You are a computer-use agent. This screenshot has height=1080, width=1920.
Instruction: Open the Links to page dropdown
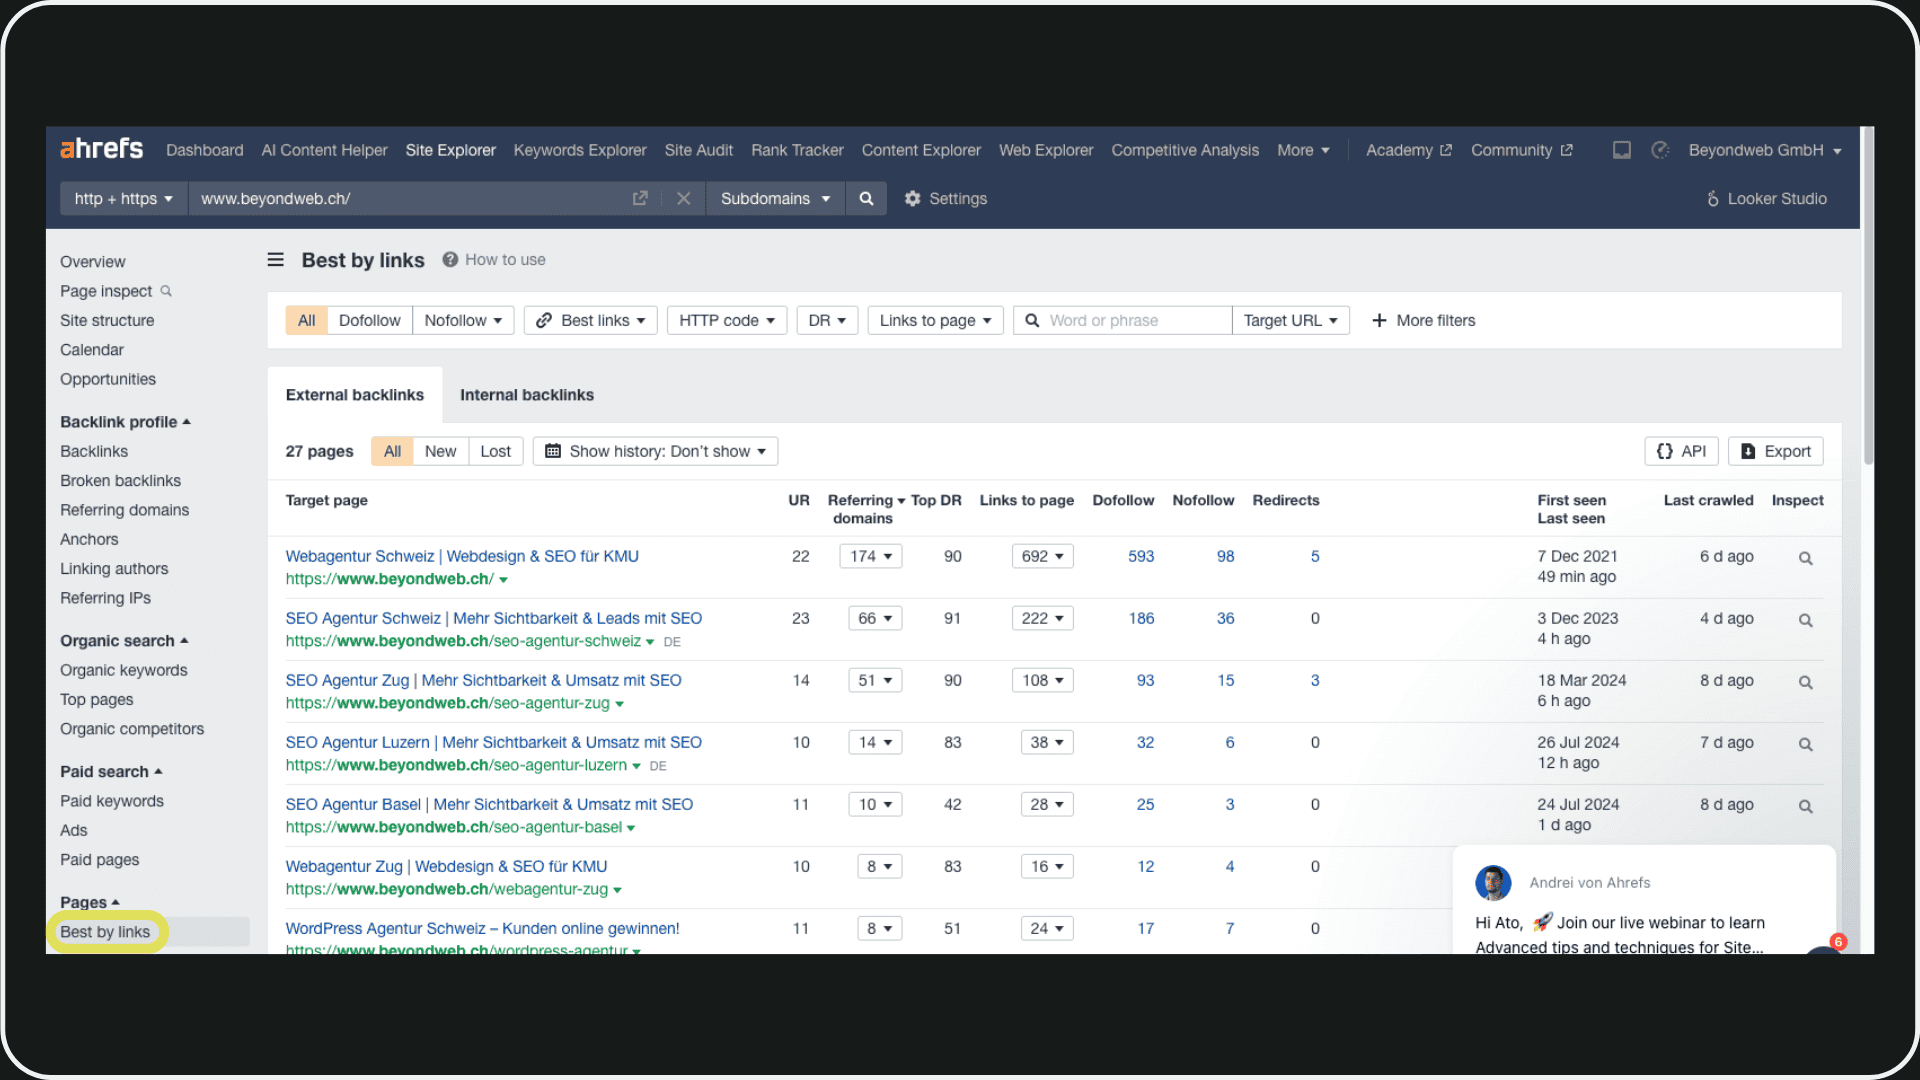[x=935, y=320]
